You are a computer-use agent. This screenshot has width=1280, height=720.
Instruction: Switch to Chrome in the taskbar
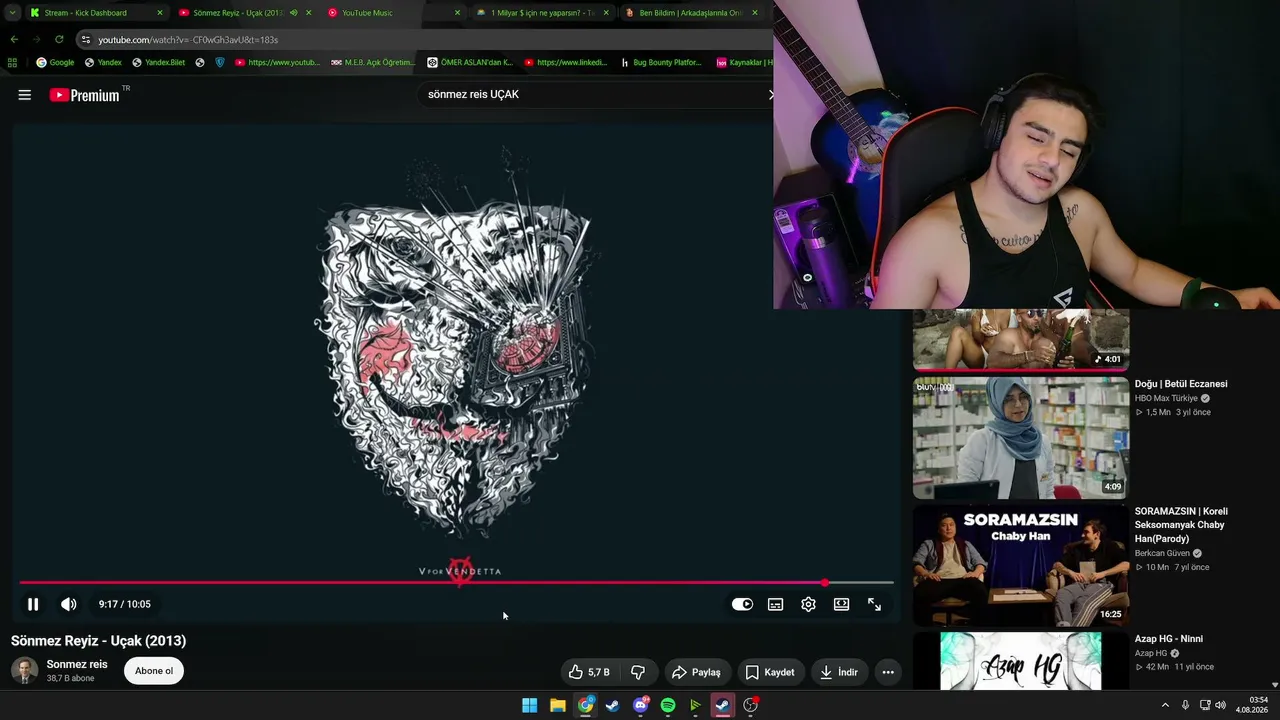coord(585,705)
